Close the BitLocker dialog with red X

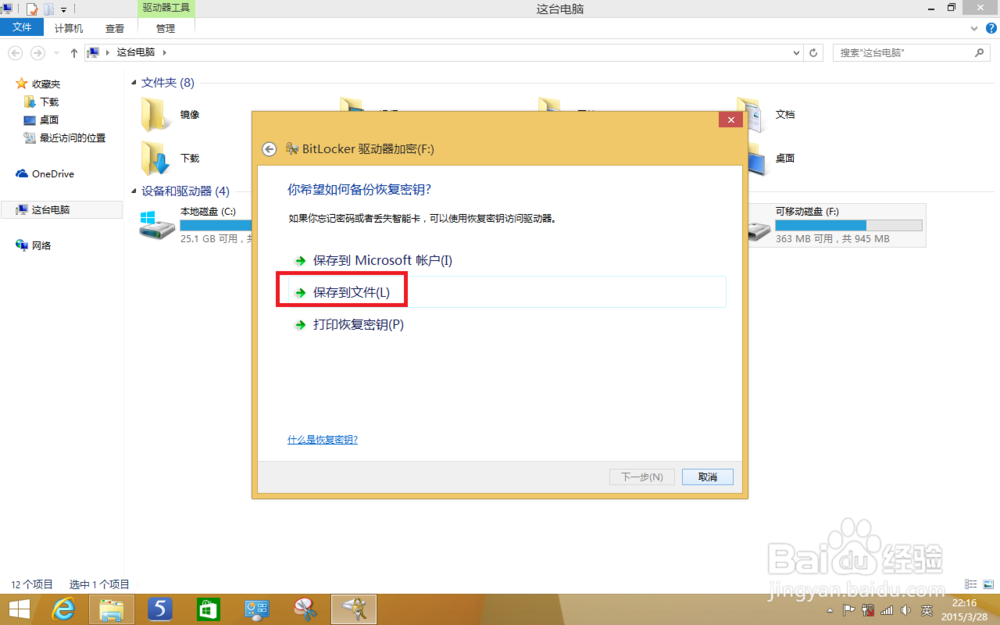(x=731, y=119)
